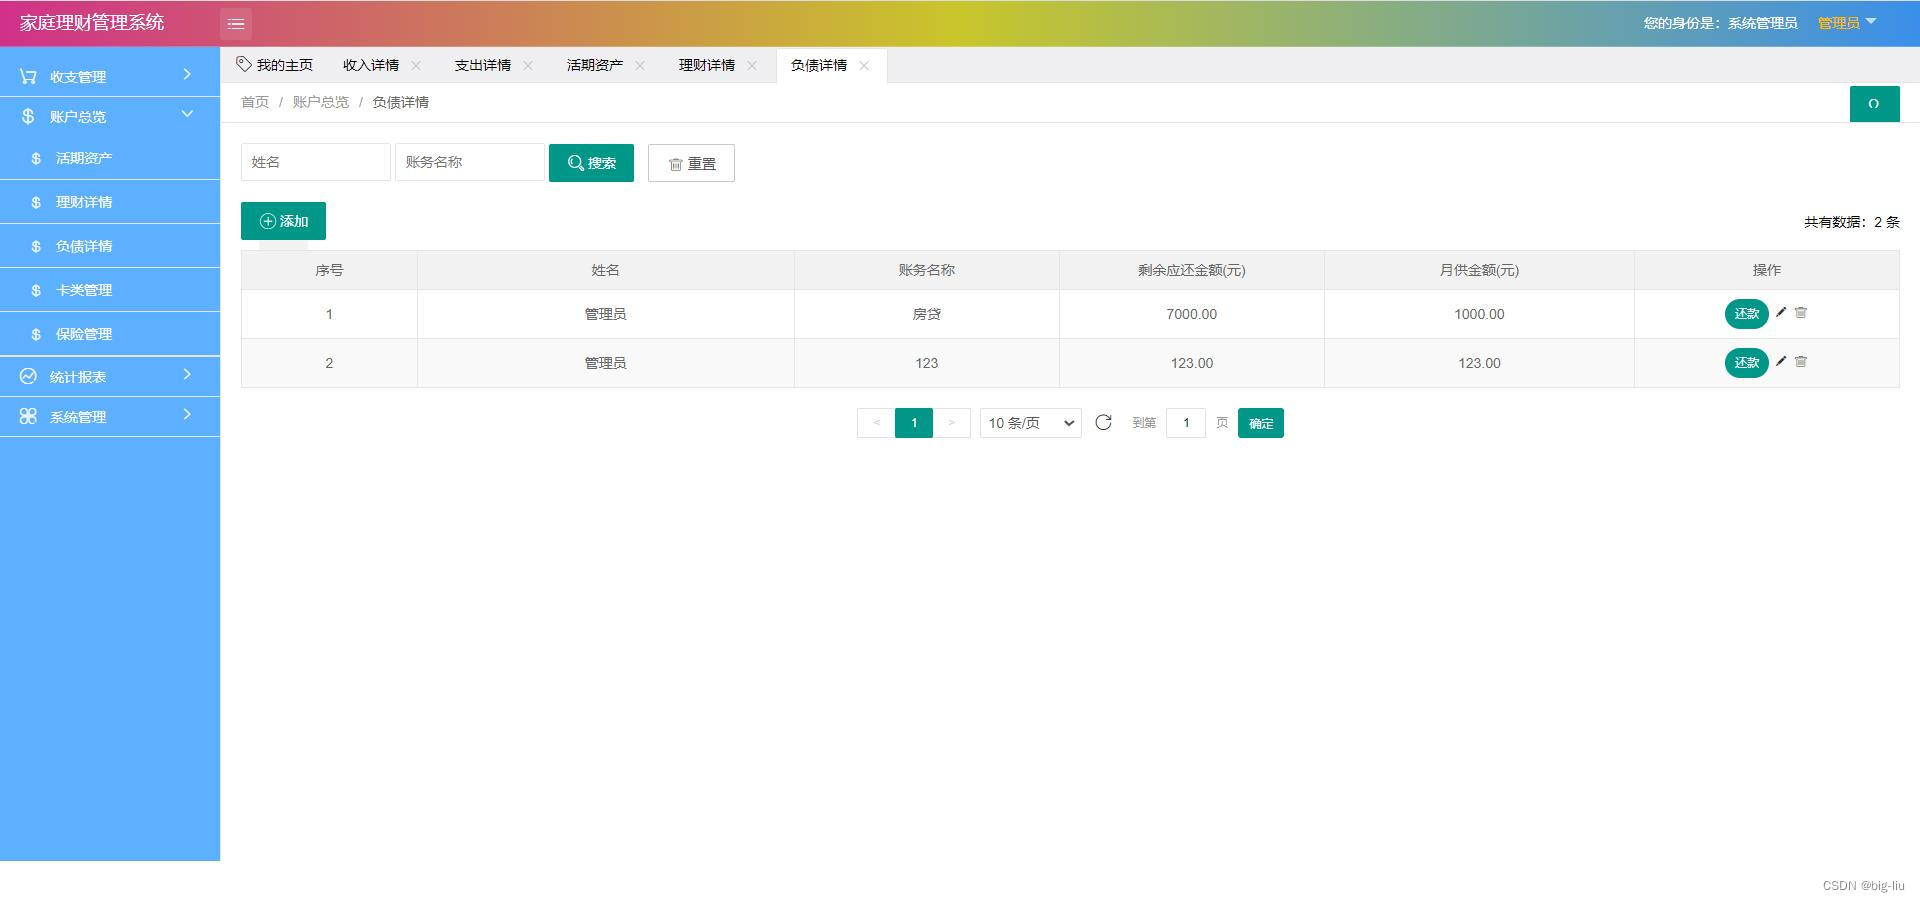This screenshot has height=902, width=1920.
Task: Click the green refresh button at top right
Action: [x=1874, y=104]
